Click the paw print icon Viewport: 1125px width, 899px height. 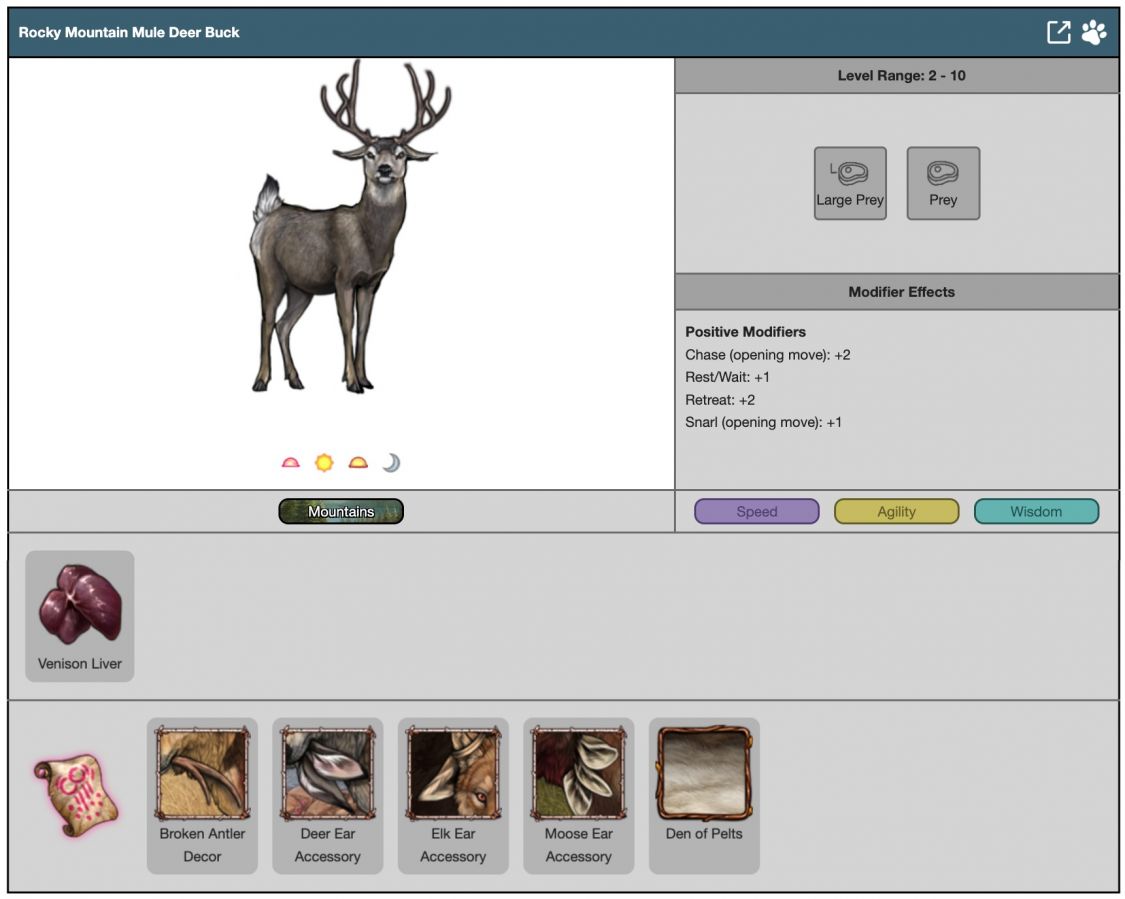(1094, 33)
